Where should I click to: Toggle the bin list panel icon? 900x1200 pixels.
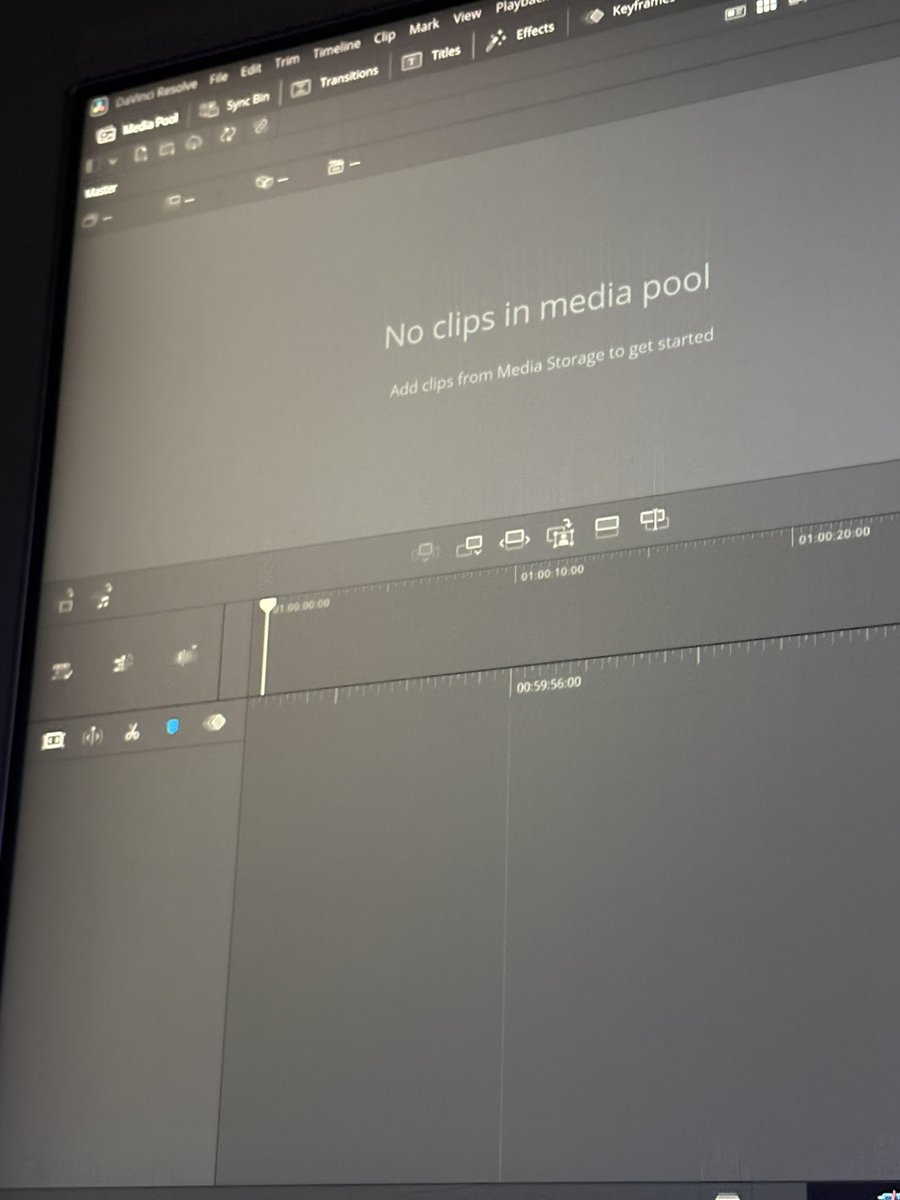pyautogui.click(x=90, y=164)
